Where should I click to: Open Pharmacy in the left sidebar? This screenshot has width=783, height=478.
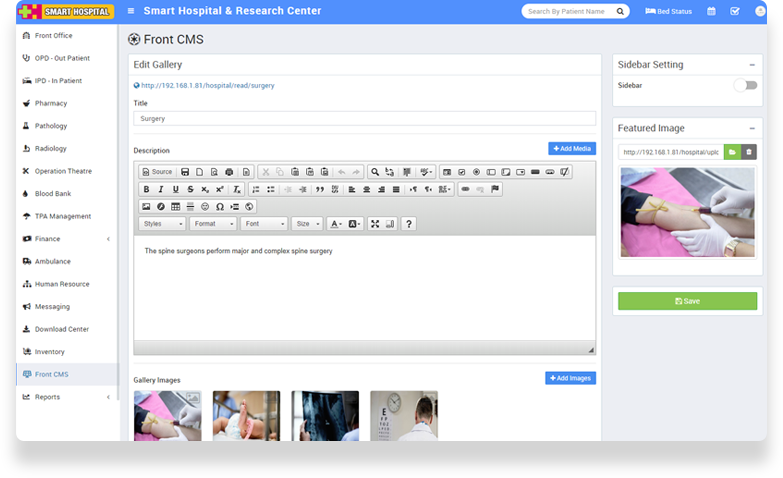51,103
